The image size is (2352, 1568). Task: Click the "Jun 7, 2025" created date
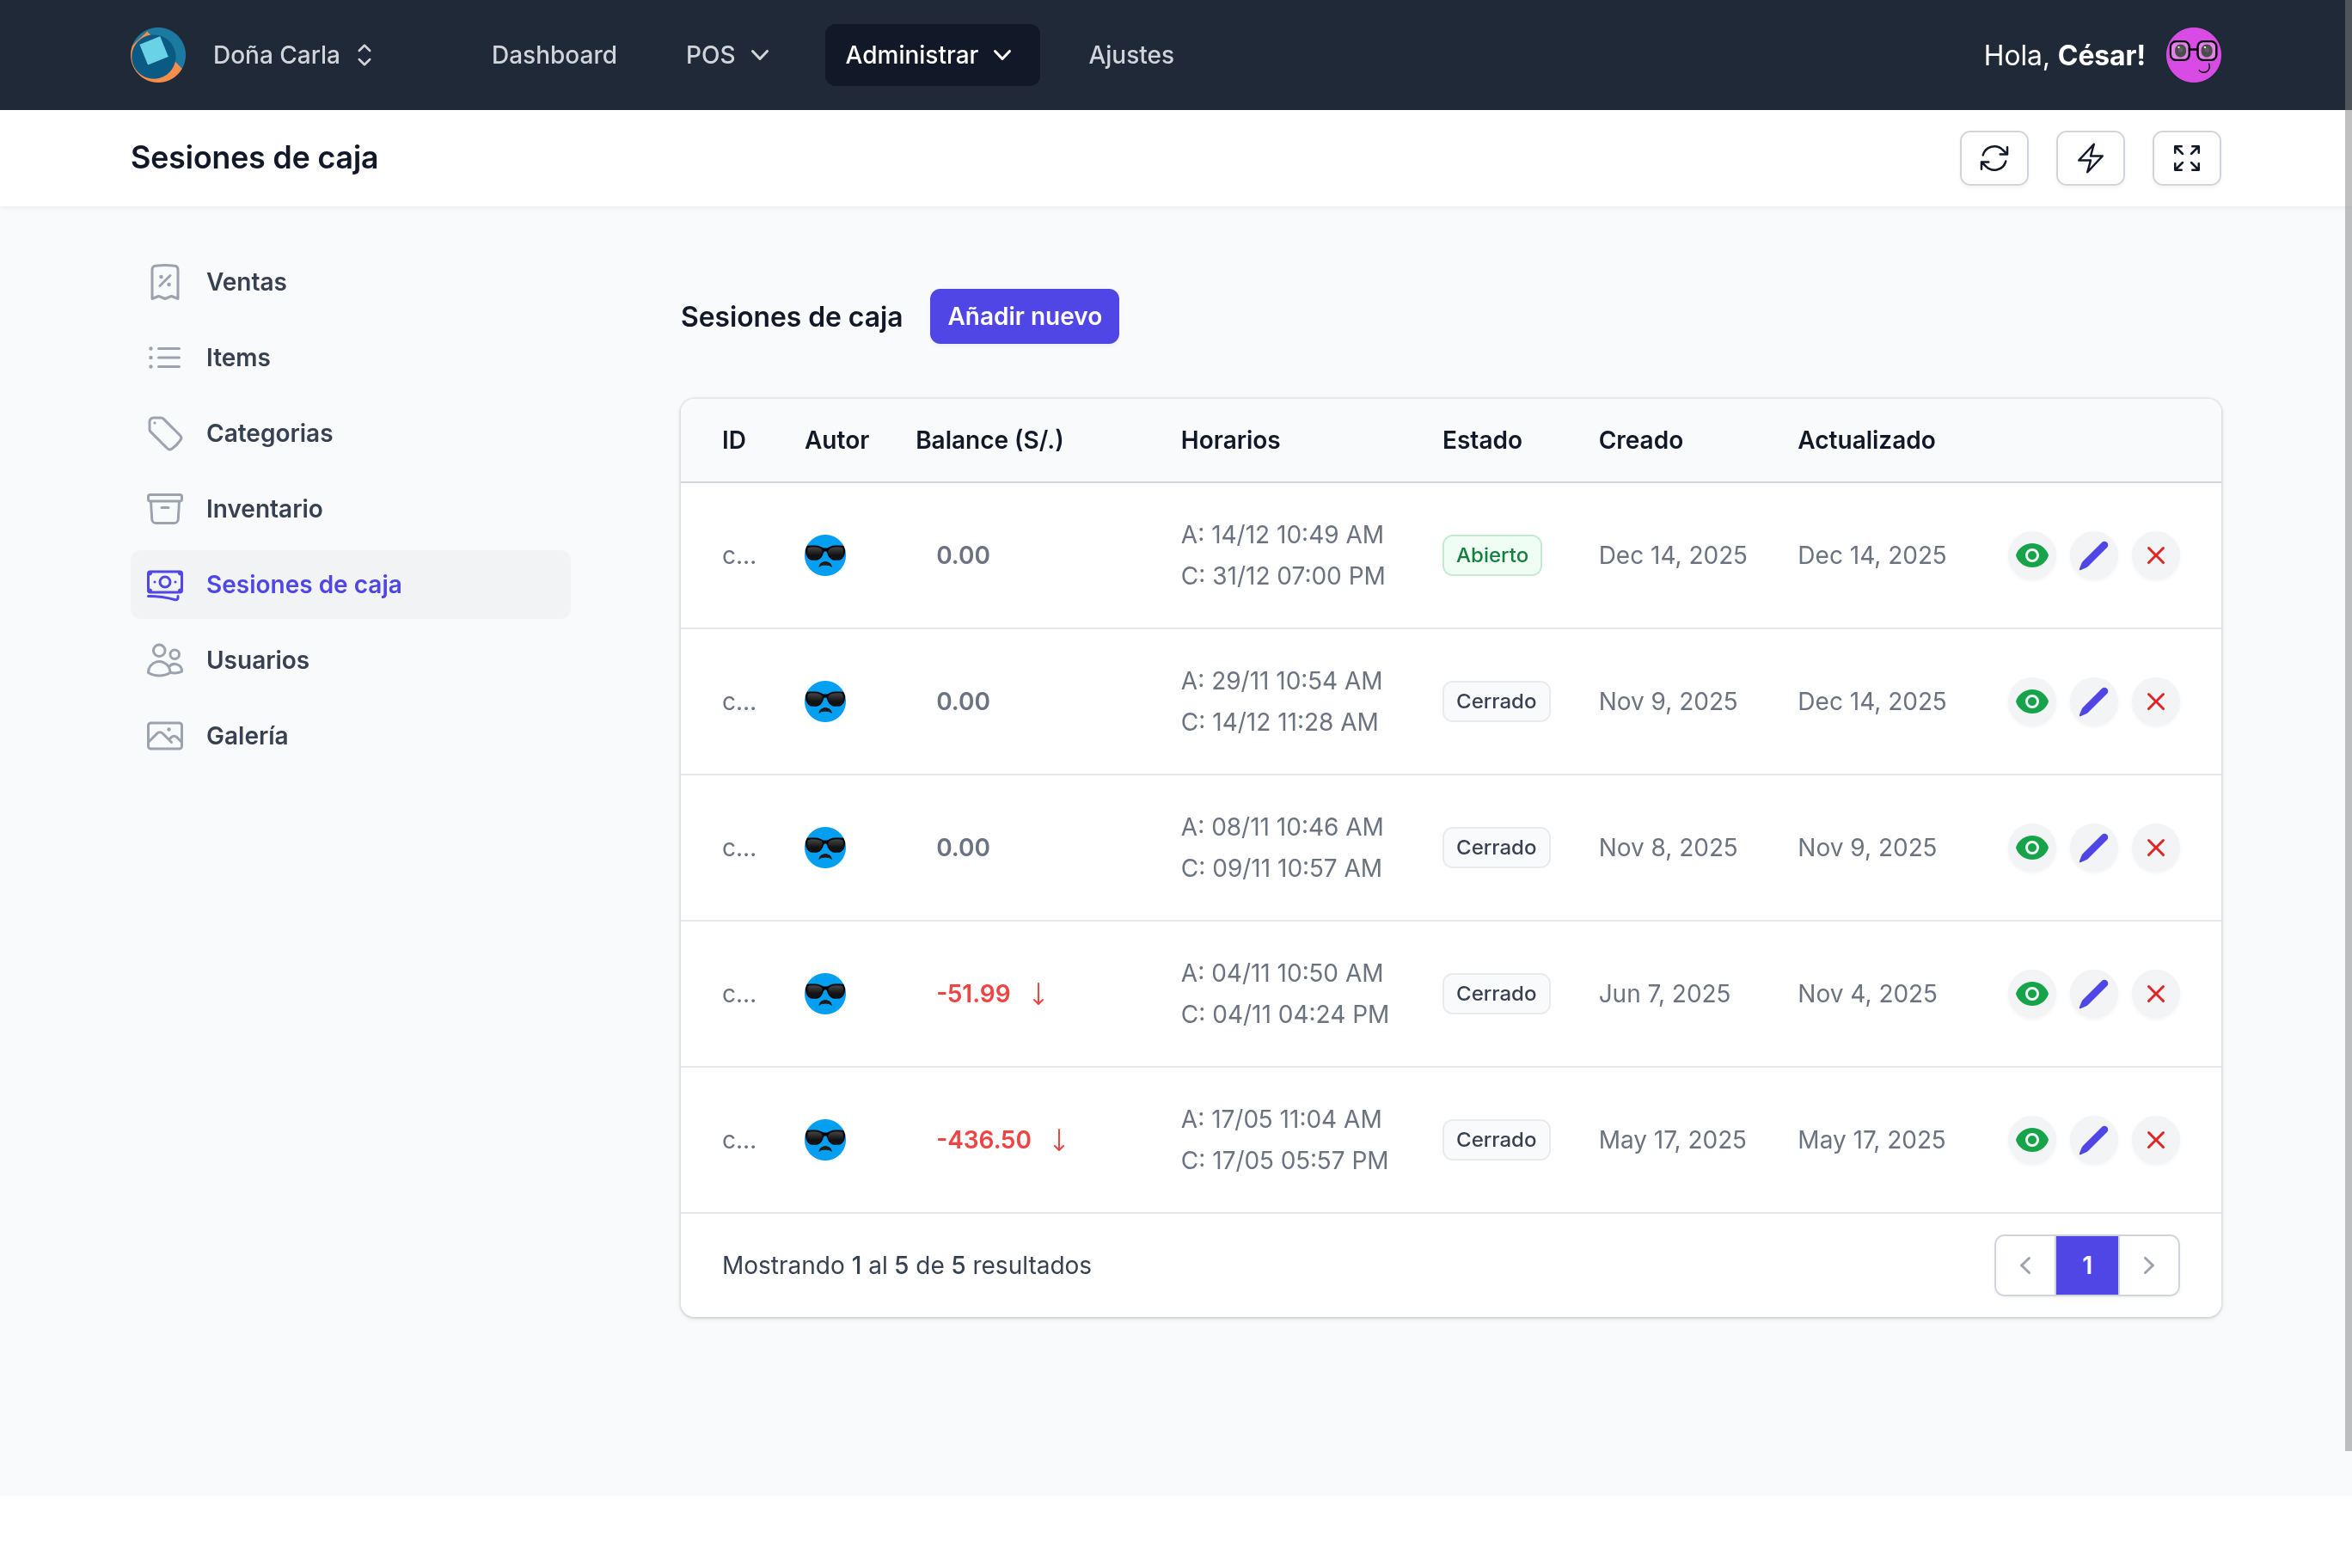pos(1664,993)
